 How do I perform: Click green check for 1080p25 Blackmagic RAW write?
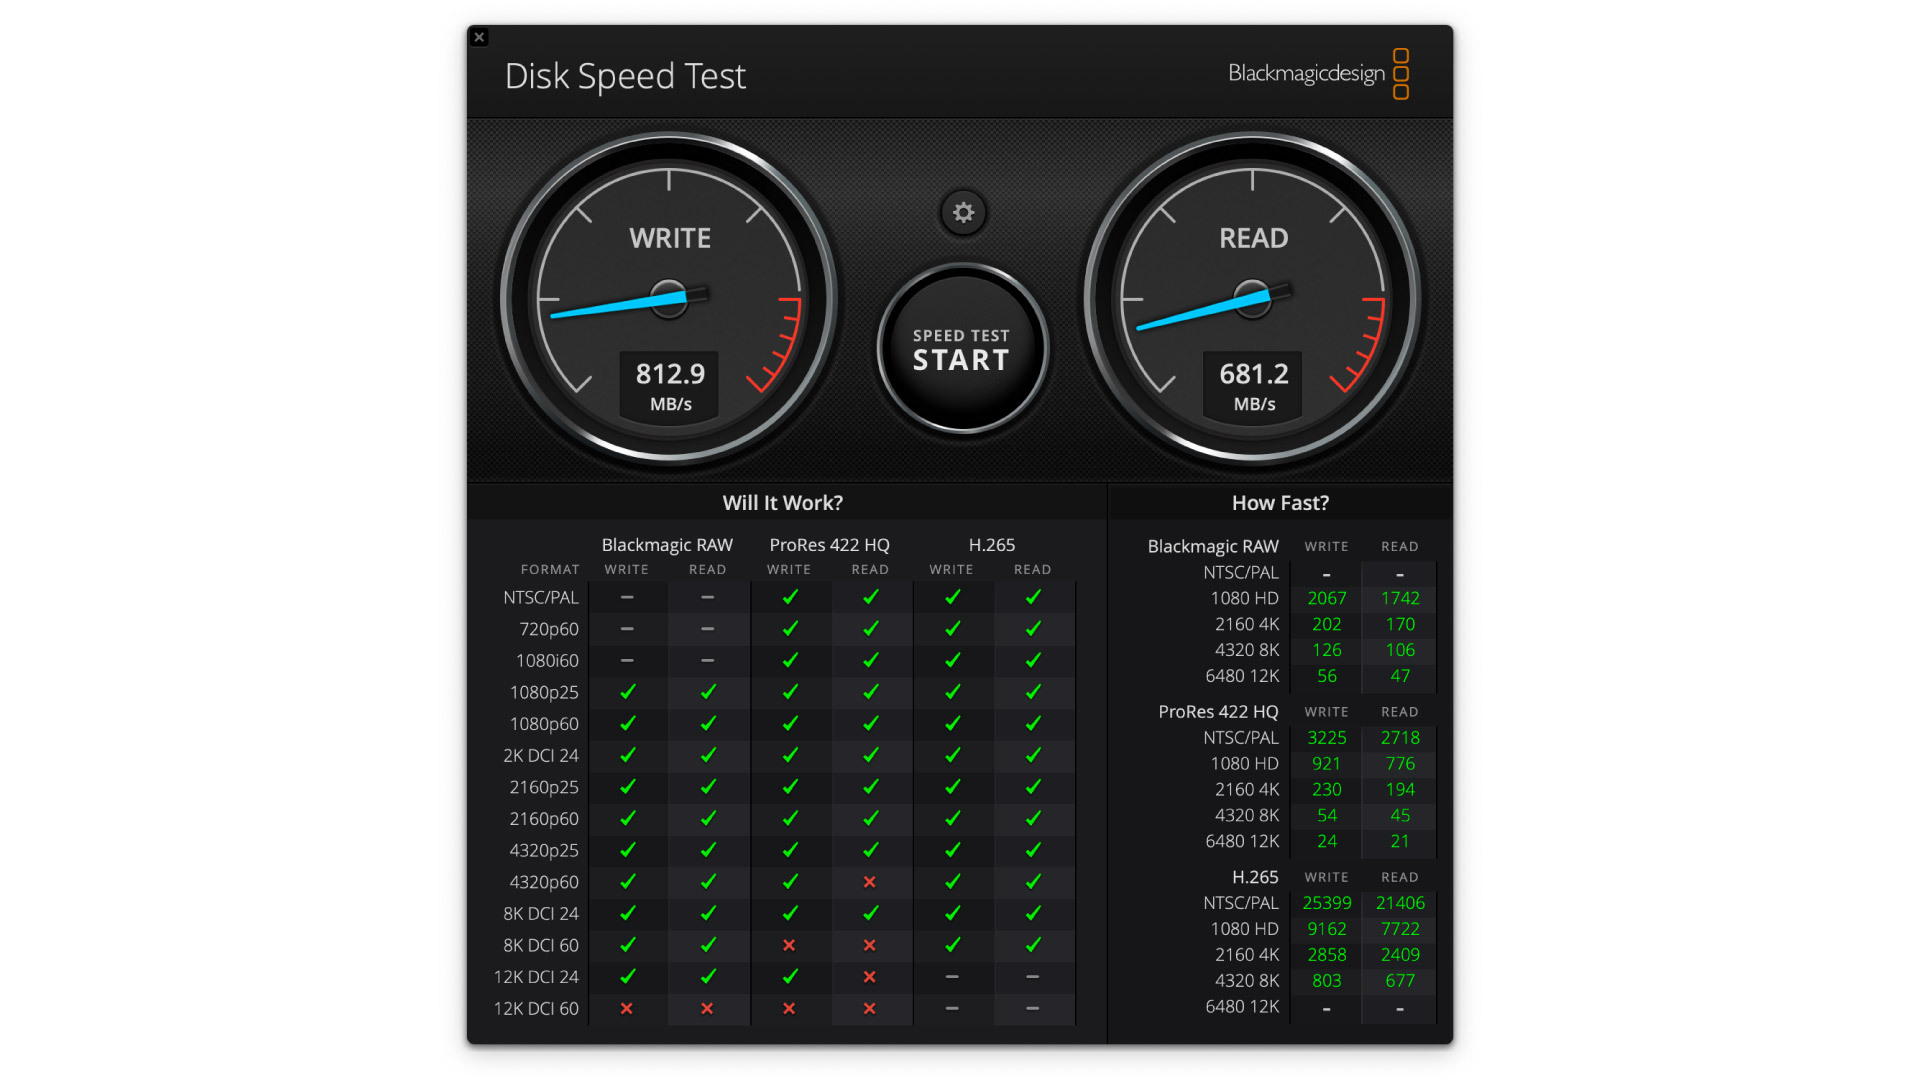tap(627, 692)
